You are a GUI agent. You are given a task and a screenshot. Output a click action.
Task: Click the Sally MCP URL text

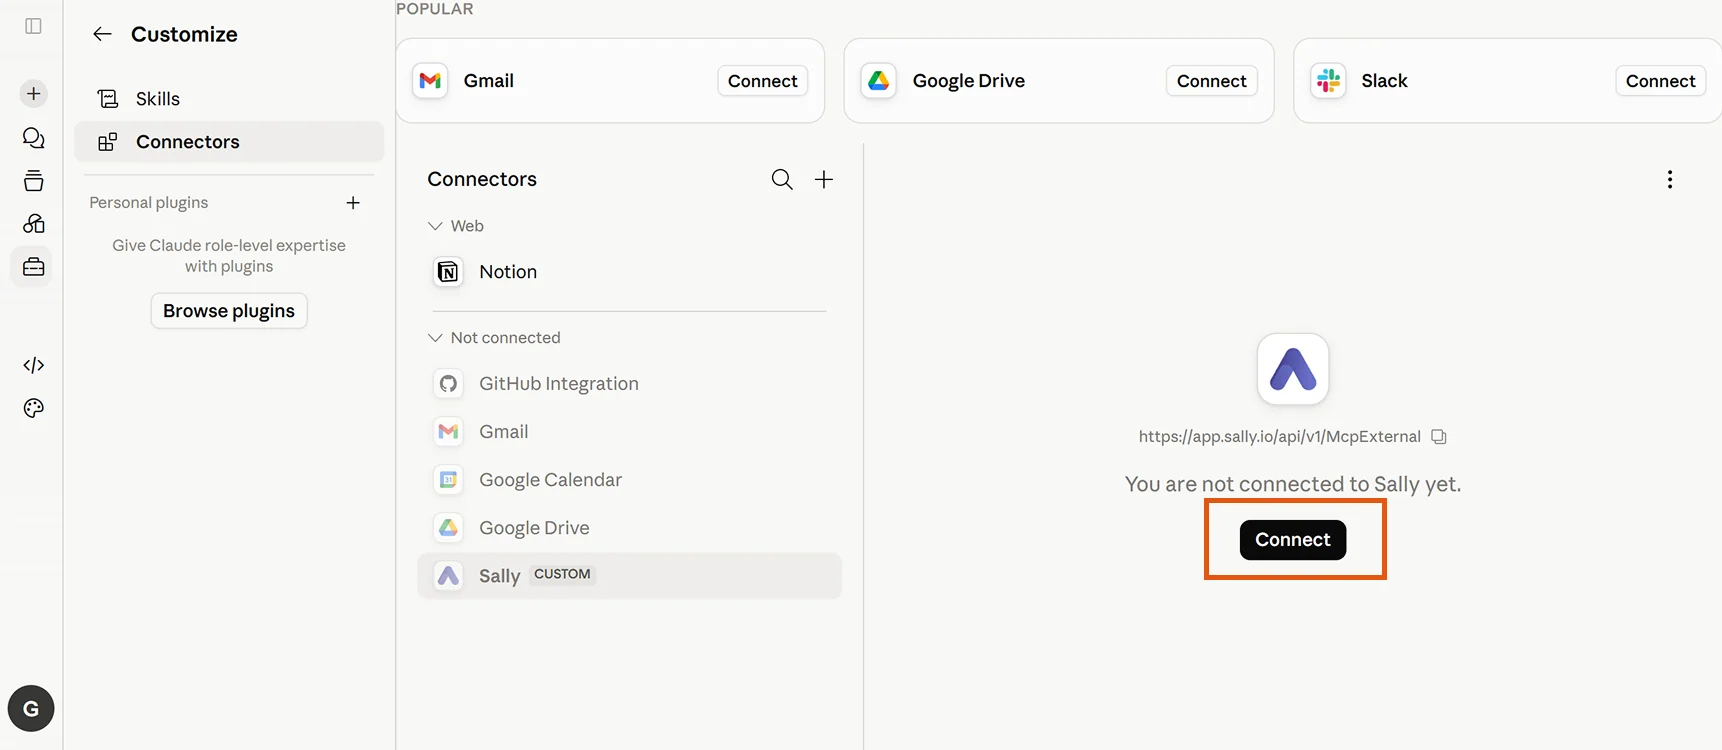(x=1280, y=437)
